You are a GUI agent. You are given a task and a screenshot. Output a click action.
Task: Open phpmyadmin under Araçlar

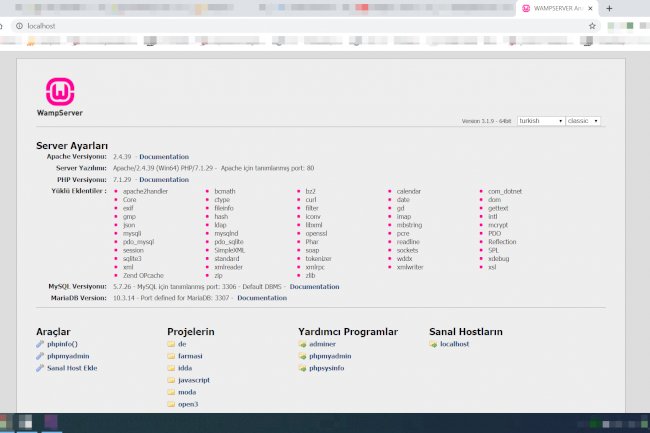coord(68,356)
